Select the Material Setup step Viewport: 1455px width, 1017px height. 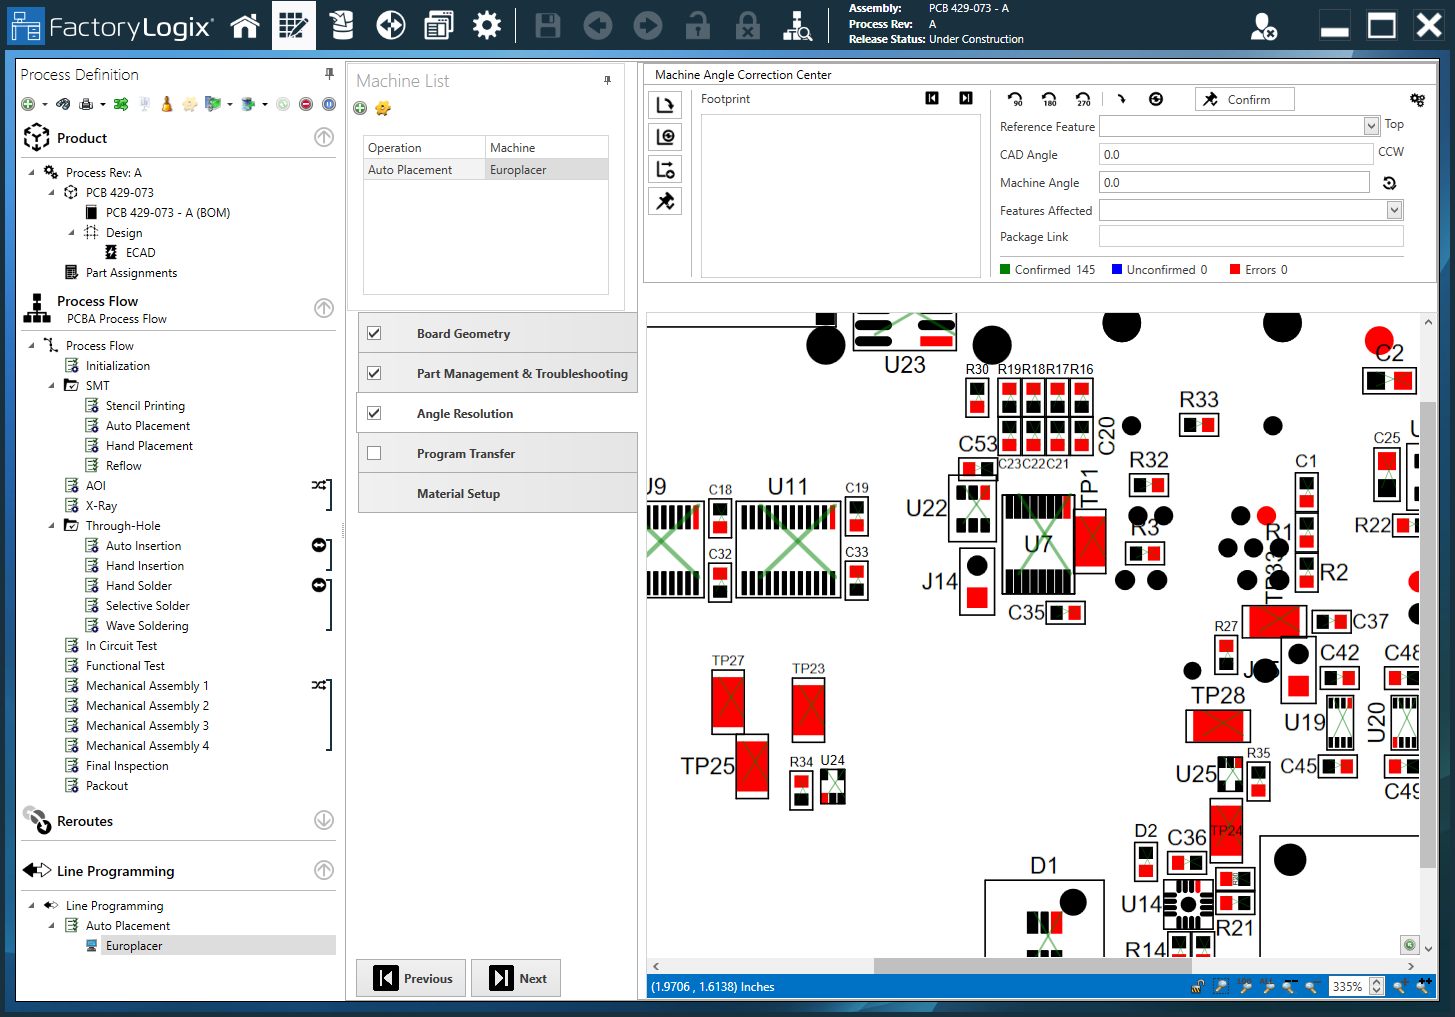pos(458,493)
